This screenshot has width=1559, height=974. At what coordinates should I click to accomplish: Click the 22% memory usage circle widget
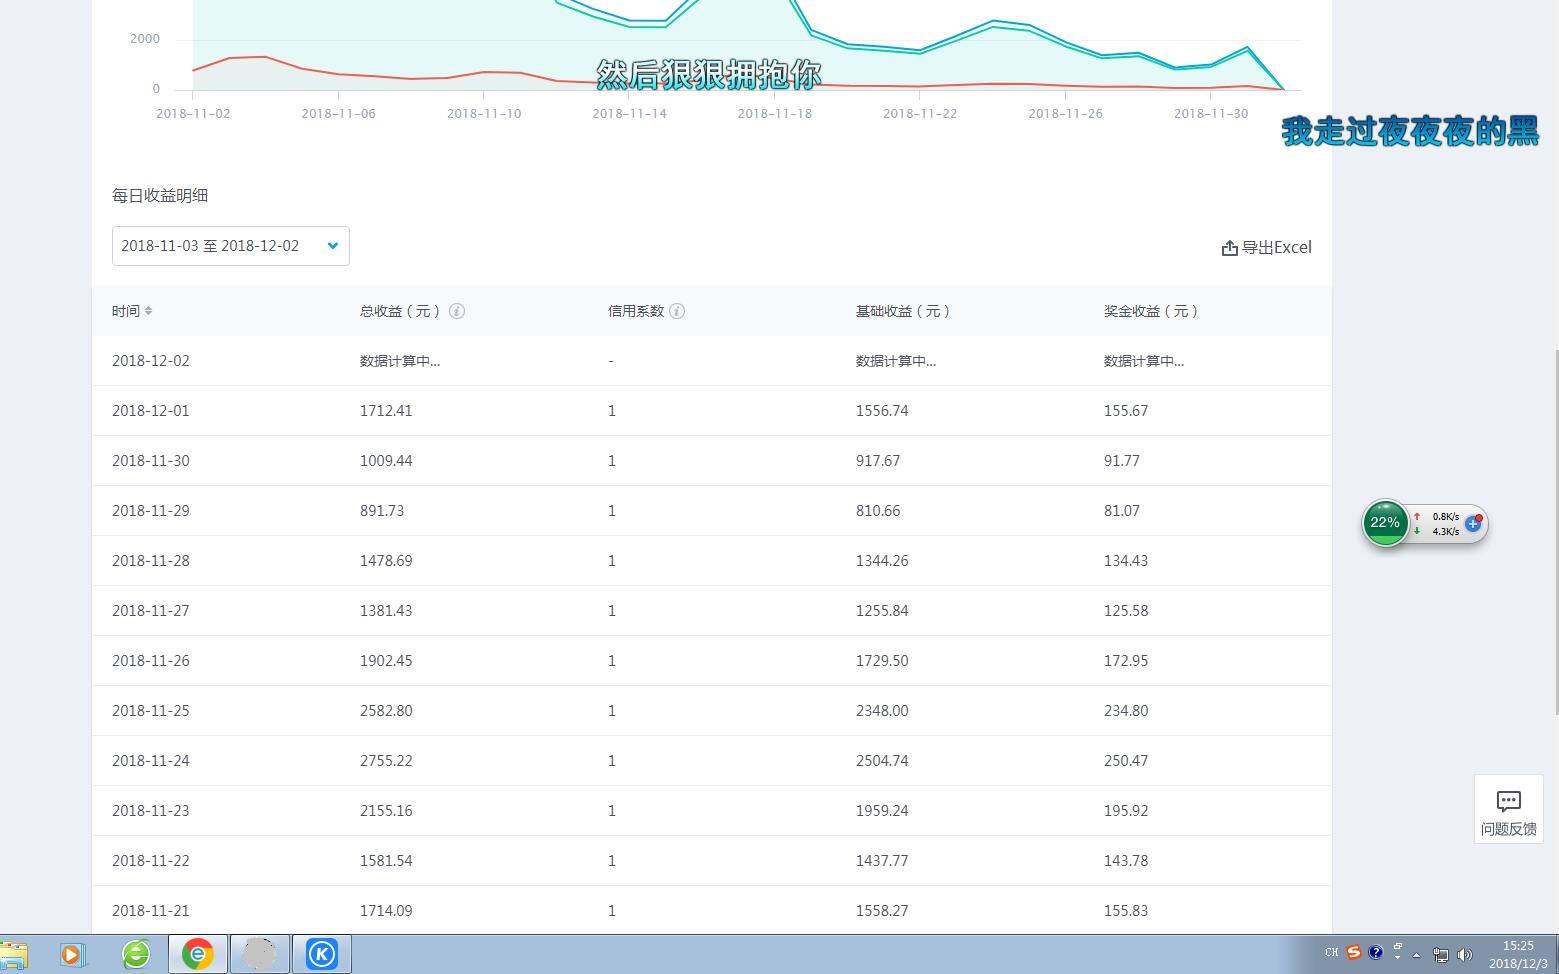tap(1385, 522)
